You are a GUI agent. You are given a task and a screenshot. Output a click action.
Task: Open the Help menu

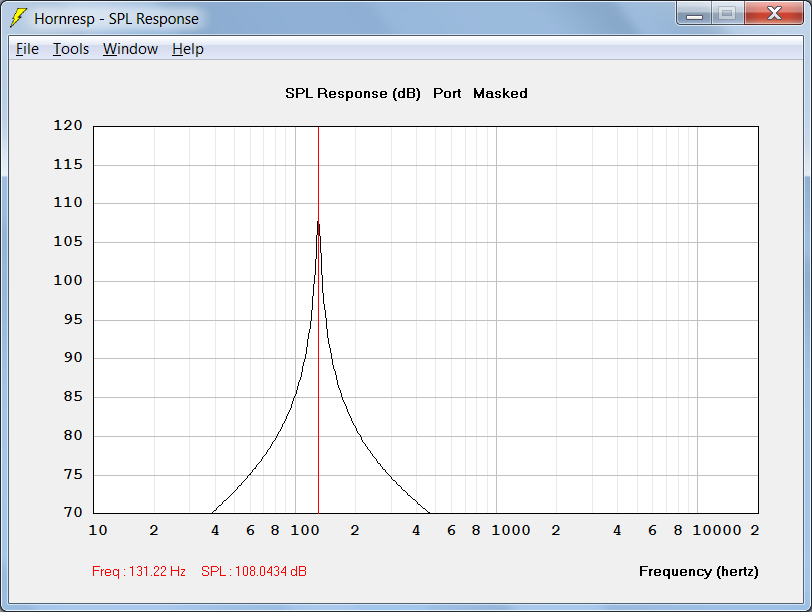pyautogui.click(x=187, y=49)
